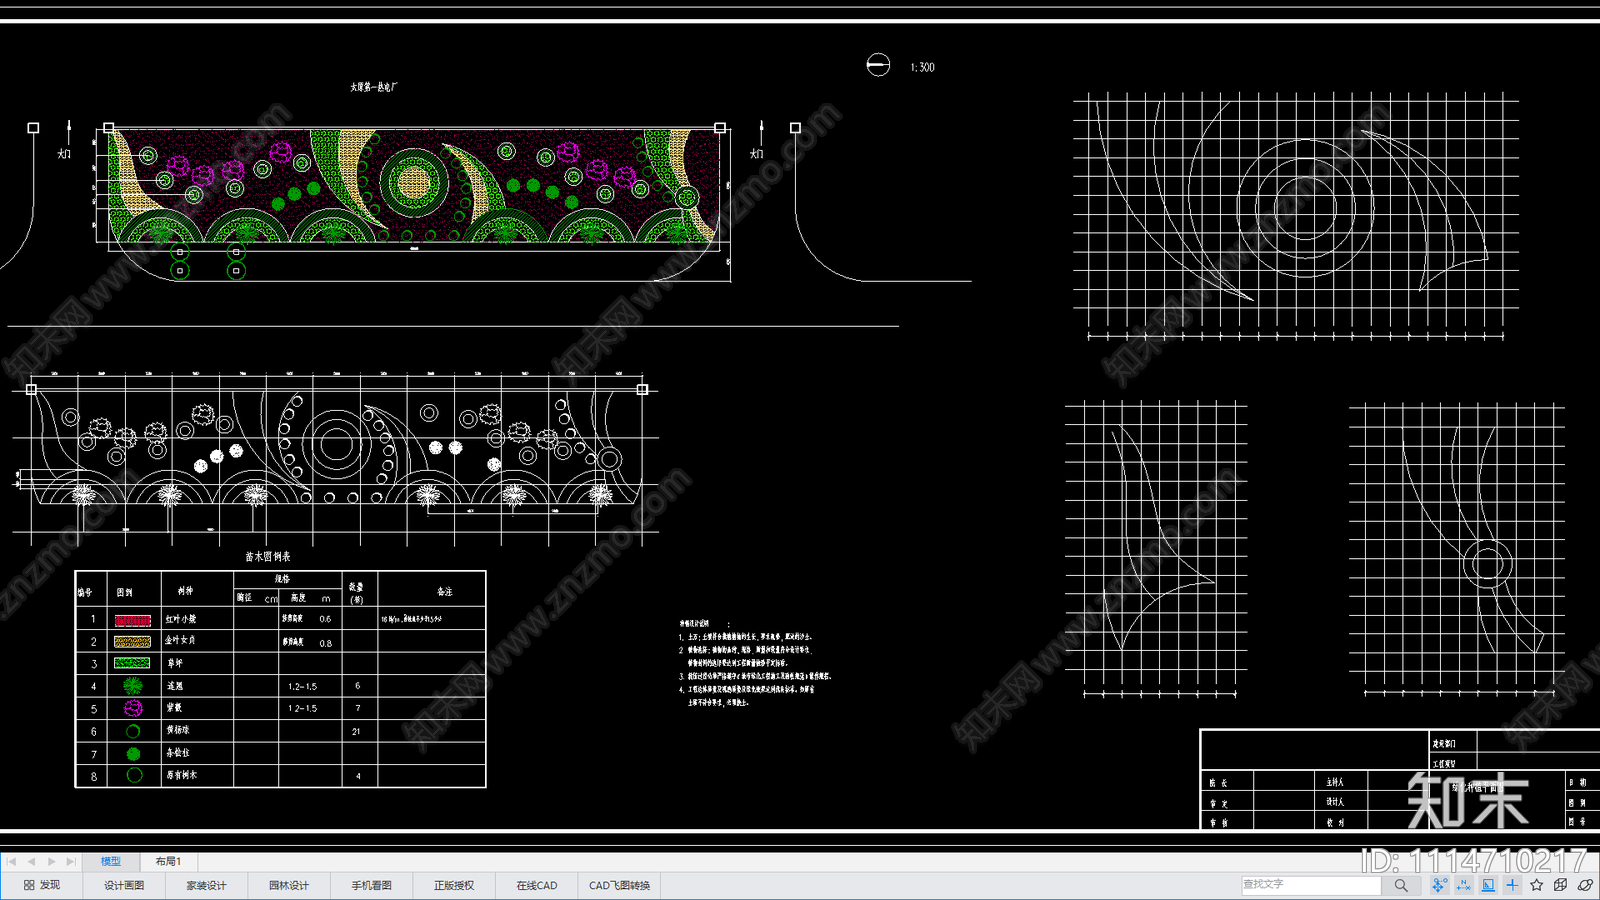Toggle the area measure icon

[x=1488, y=885]
